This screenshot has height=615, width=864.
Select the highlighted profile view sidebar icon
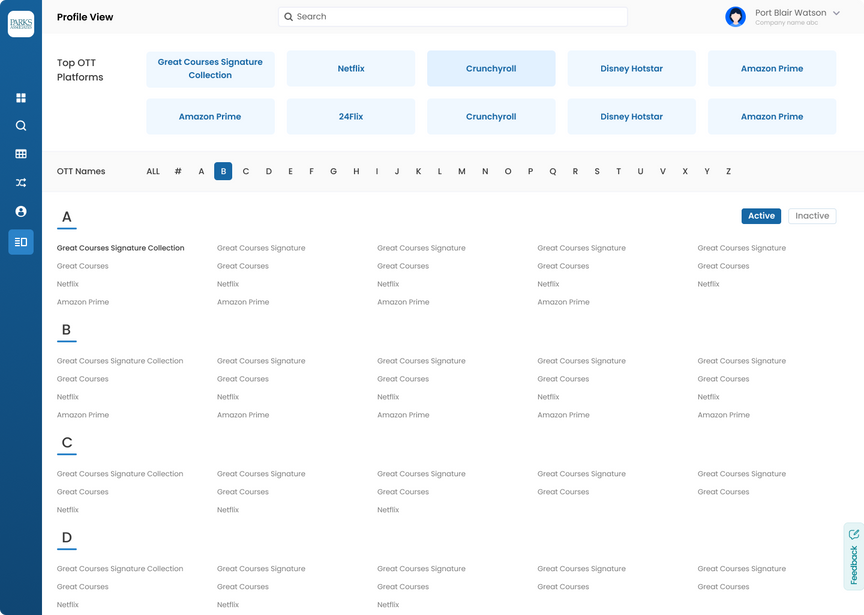(21, 242)
